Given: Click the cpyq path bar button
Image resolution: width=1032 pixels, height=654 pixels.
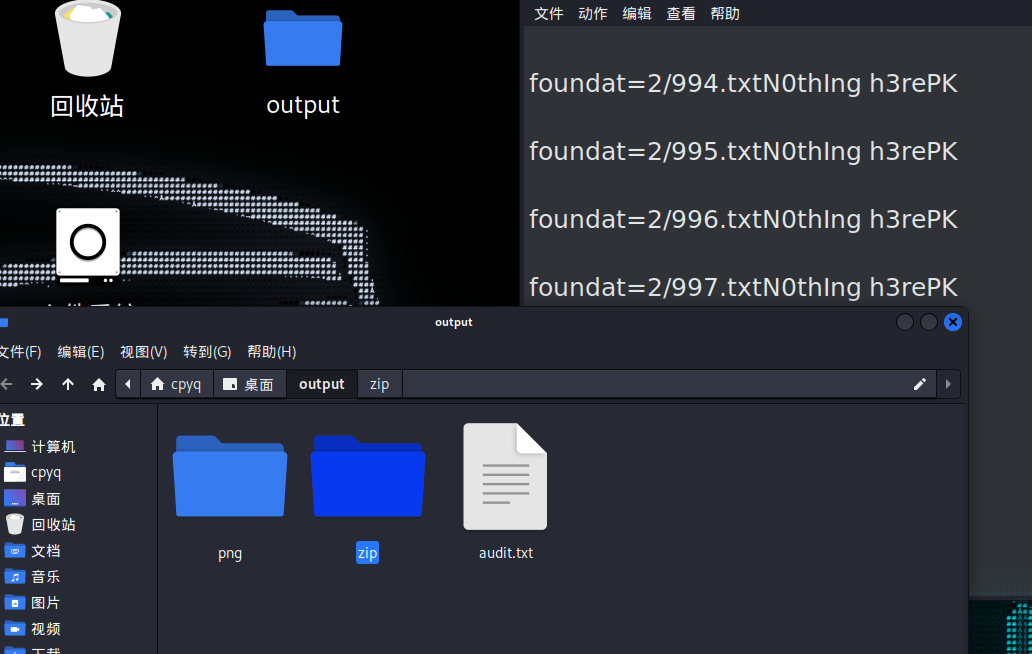Looking at the screenshot, I should 176,384.
